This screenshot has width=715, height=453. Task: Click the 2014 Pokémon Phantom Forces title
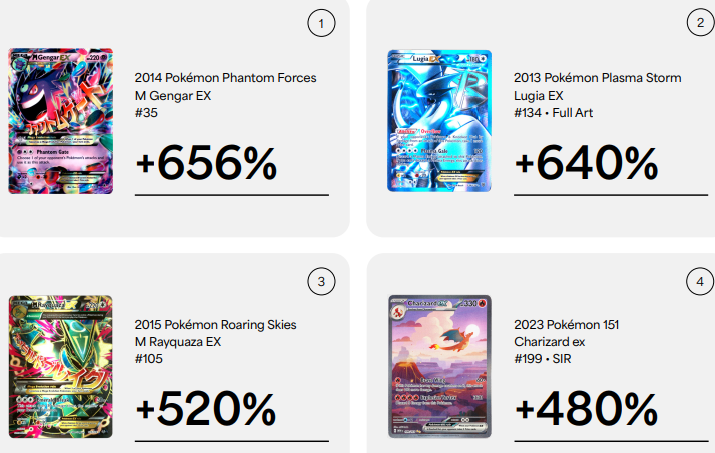coord(225,78)
